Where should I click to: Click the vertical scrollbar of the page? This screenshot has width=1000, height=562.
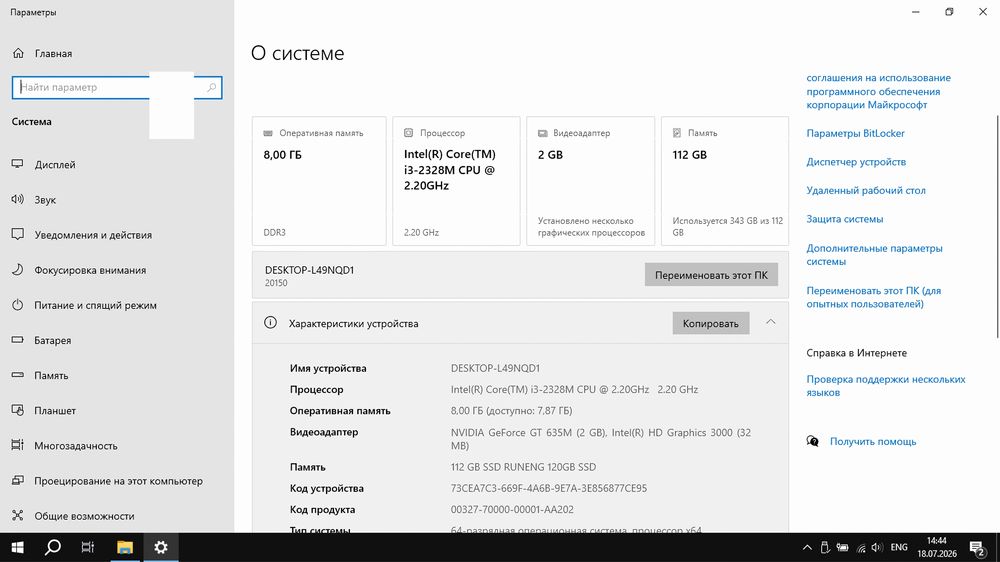997,226
